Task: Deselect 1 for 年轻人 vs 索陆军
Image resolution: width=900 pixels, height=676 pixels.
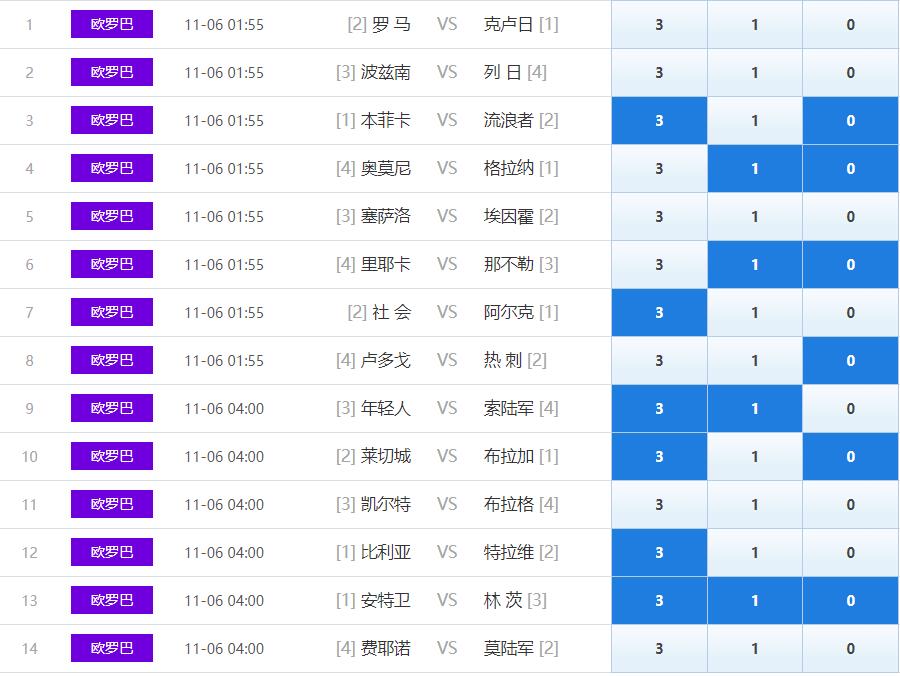Action: click(755, 409)
